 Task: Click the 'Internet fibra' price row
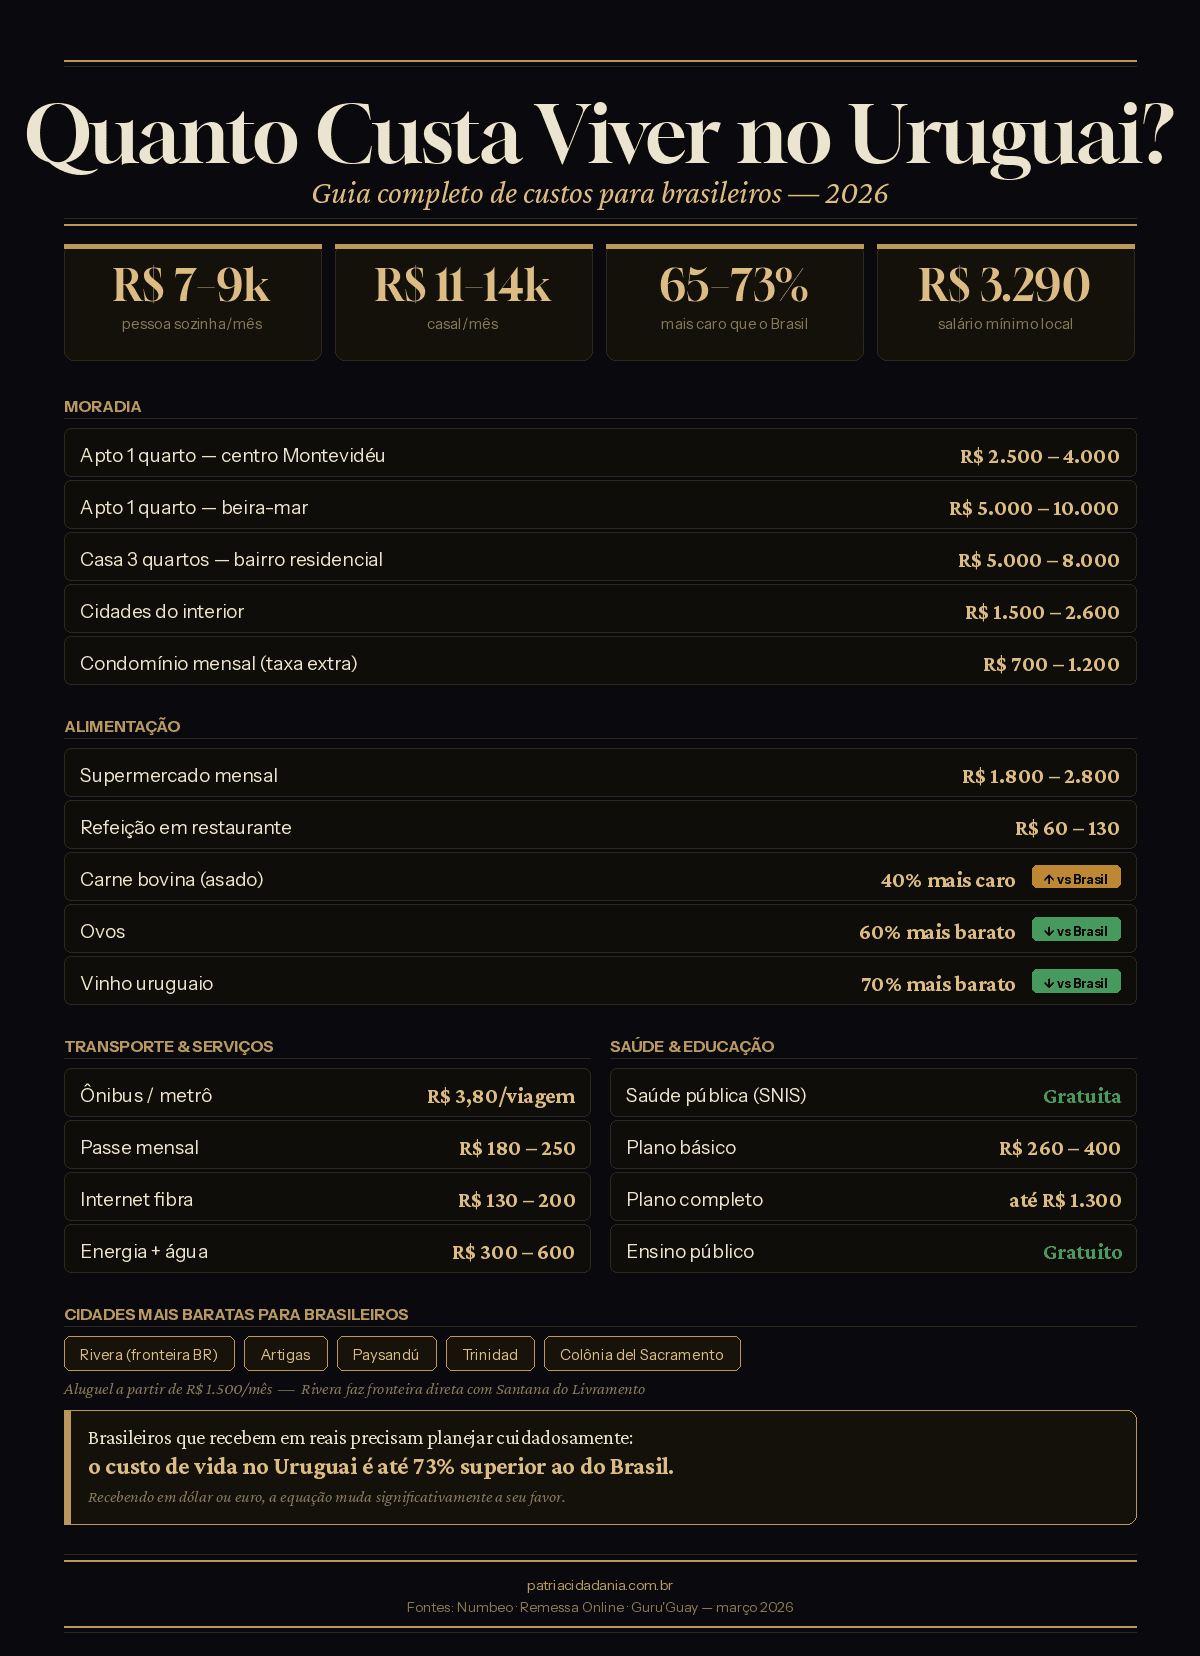point(327,1198)
